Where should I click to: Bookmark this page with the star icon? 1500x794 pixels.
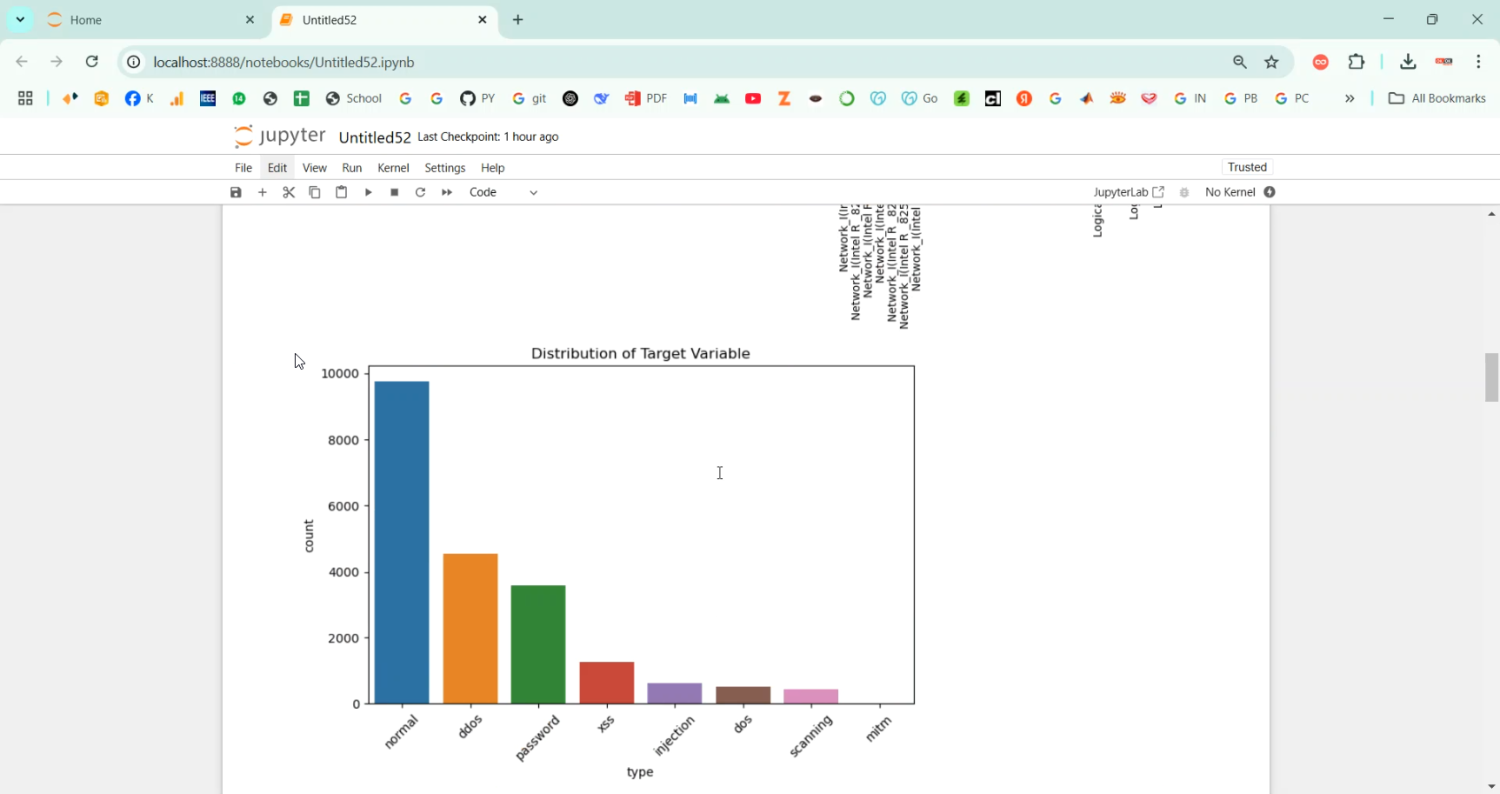(x=1271, y=62)
